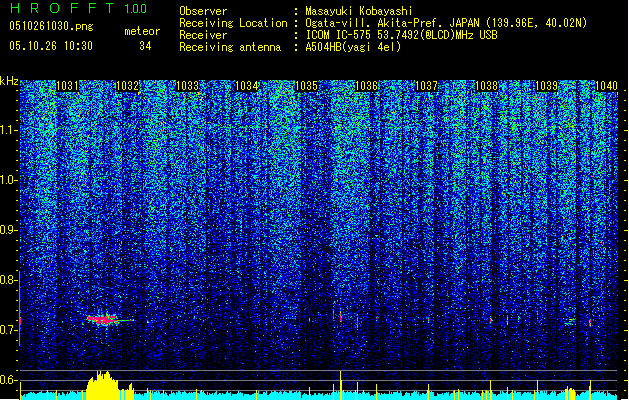Image resolution: width=629 pixels, height=400 pixels.
Task: Click the large red meteor echo in spectrogram
Action: pyautogui.click(x=102, y=319)
